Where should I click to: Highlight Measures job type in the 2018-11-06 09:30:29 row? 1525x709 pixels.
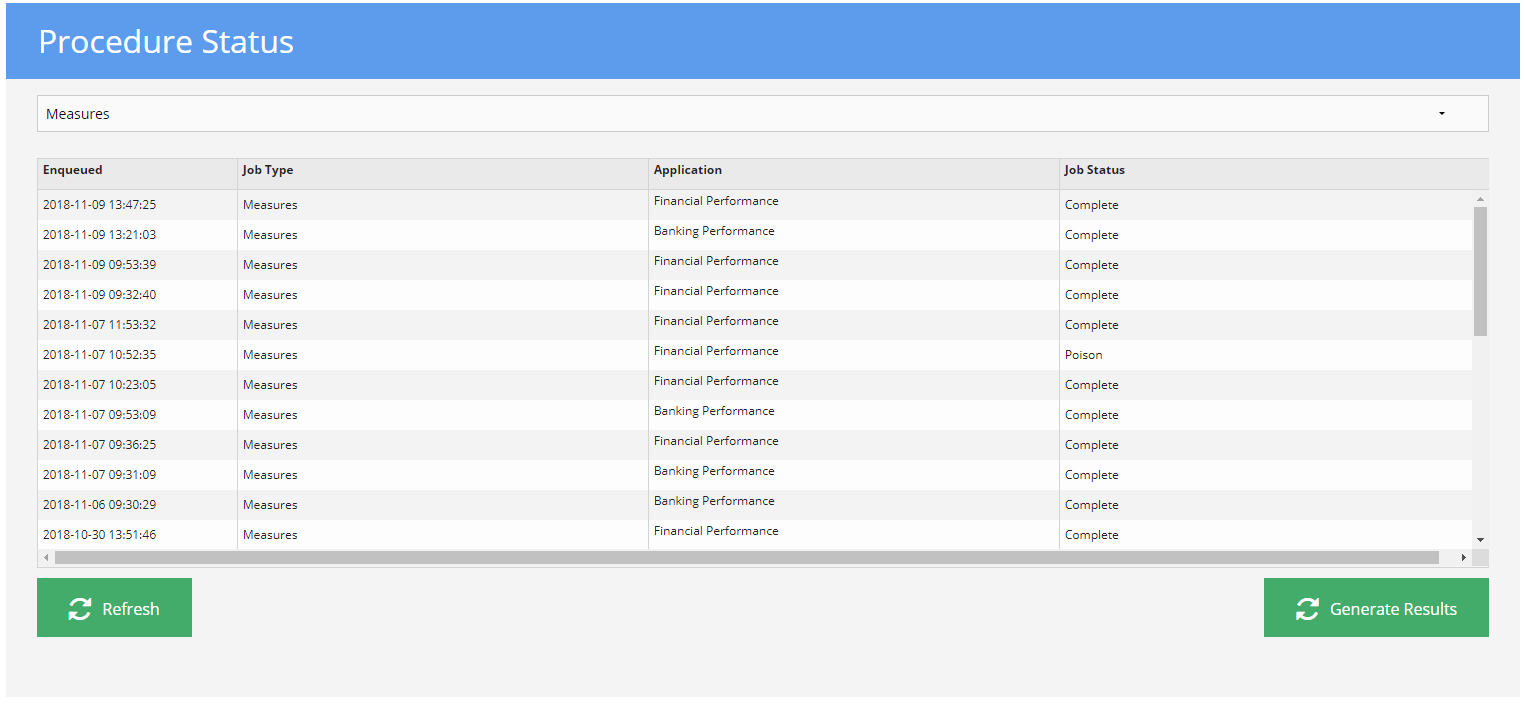(x=270, y=505)
